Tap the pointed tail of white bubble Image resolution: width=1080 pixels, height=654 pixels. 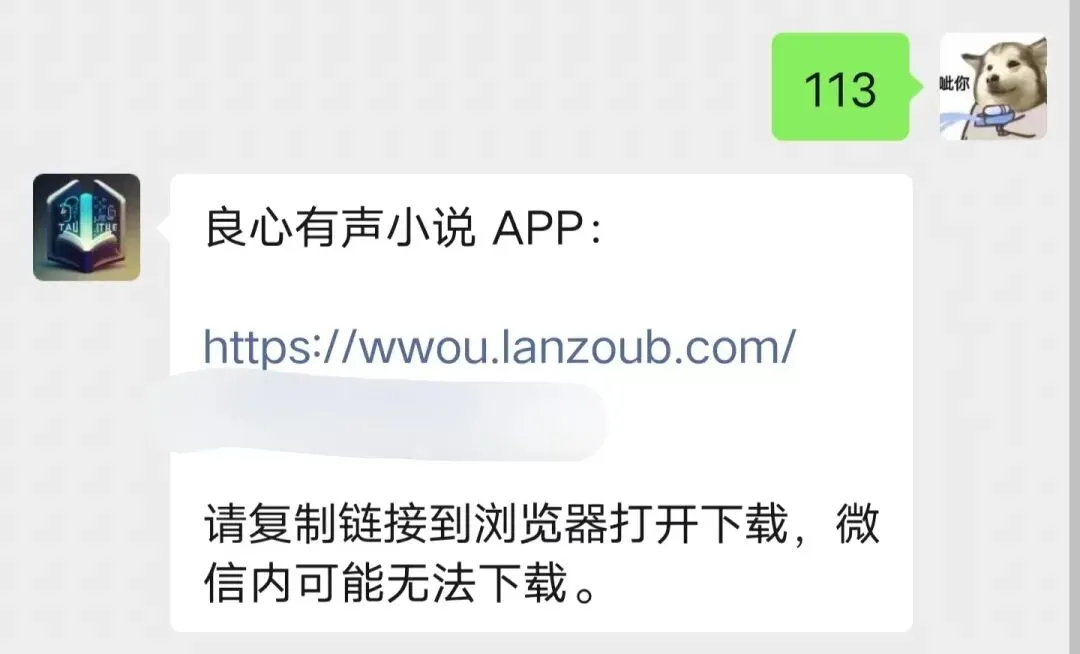(x=164, y=227)
